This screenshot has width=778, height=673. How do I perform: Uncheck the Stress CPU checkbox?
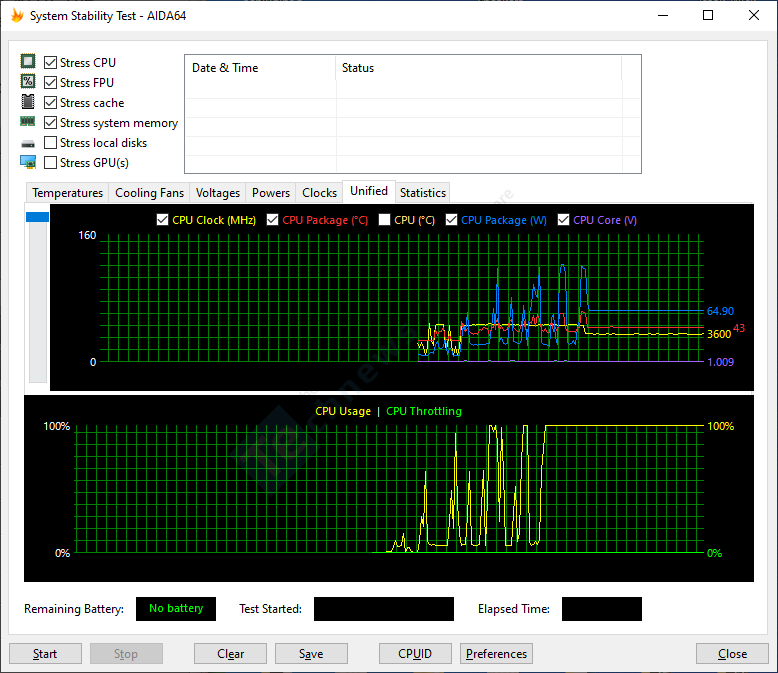pyautogui.click(x=50, y=63)
